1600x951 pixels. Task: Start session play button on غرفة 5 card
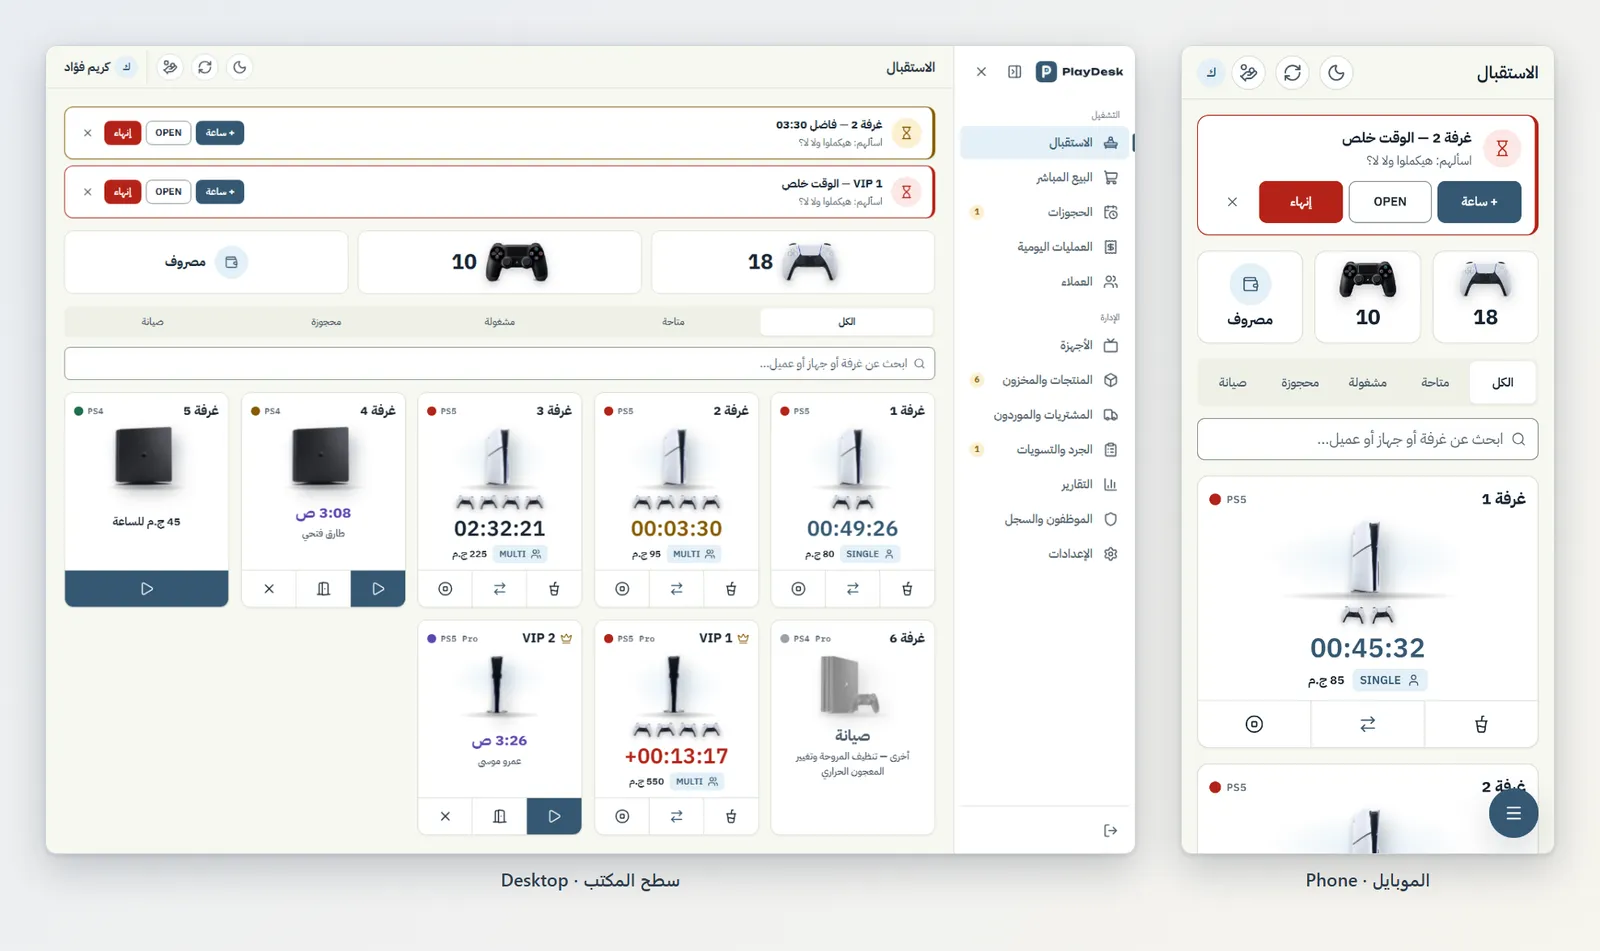coord(147,589)
